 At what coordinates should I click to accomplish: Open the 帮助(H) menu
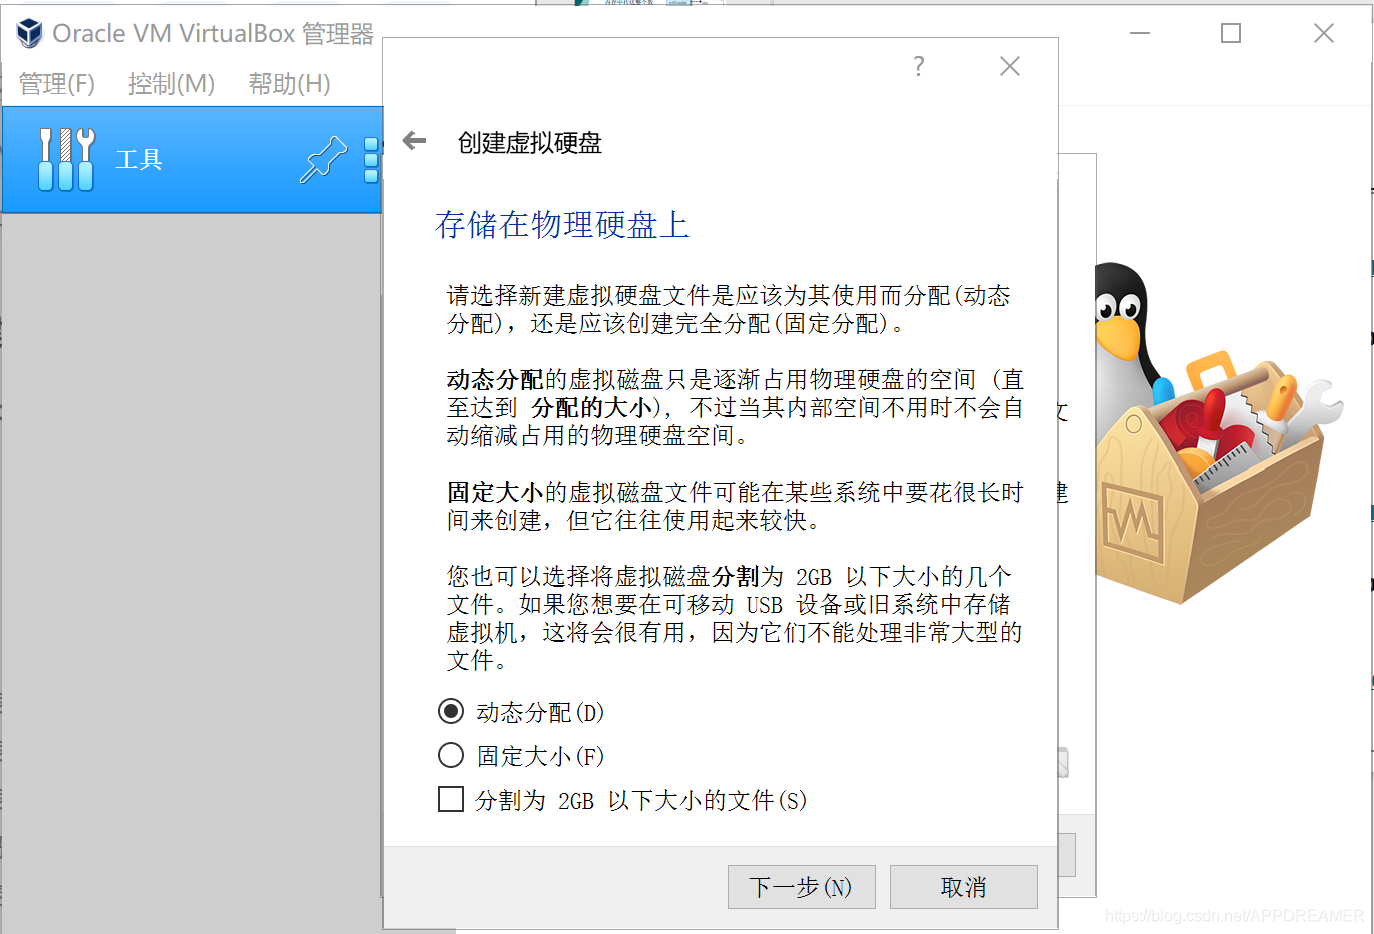288,84
